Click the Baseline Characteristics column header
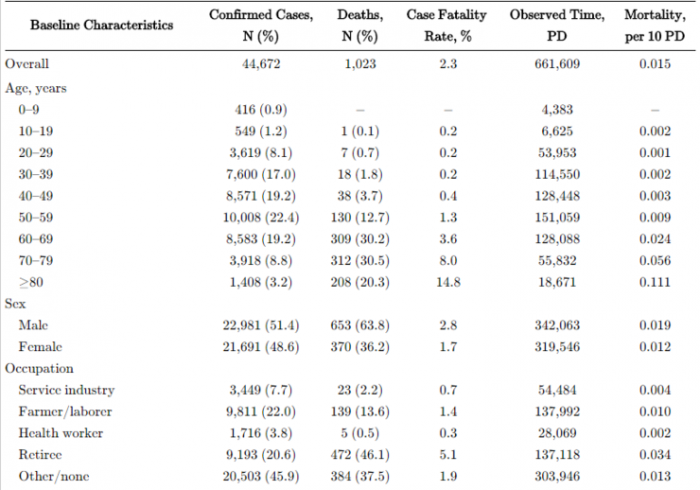This screenshot has height=490, width=700. (86, 23)
